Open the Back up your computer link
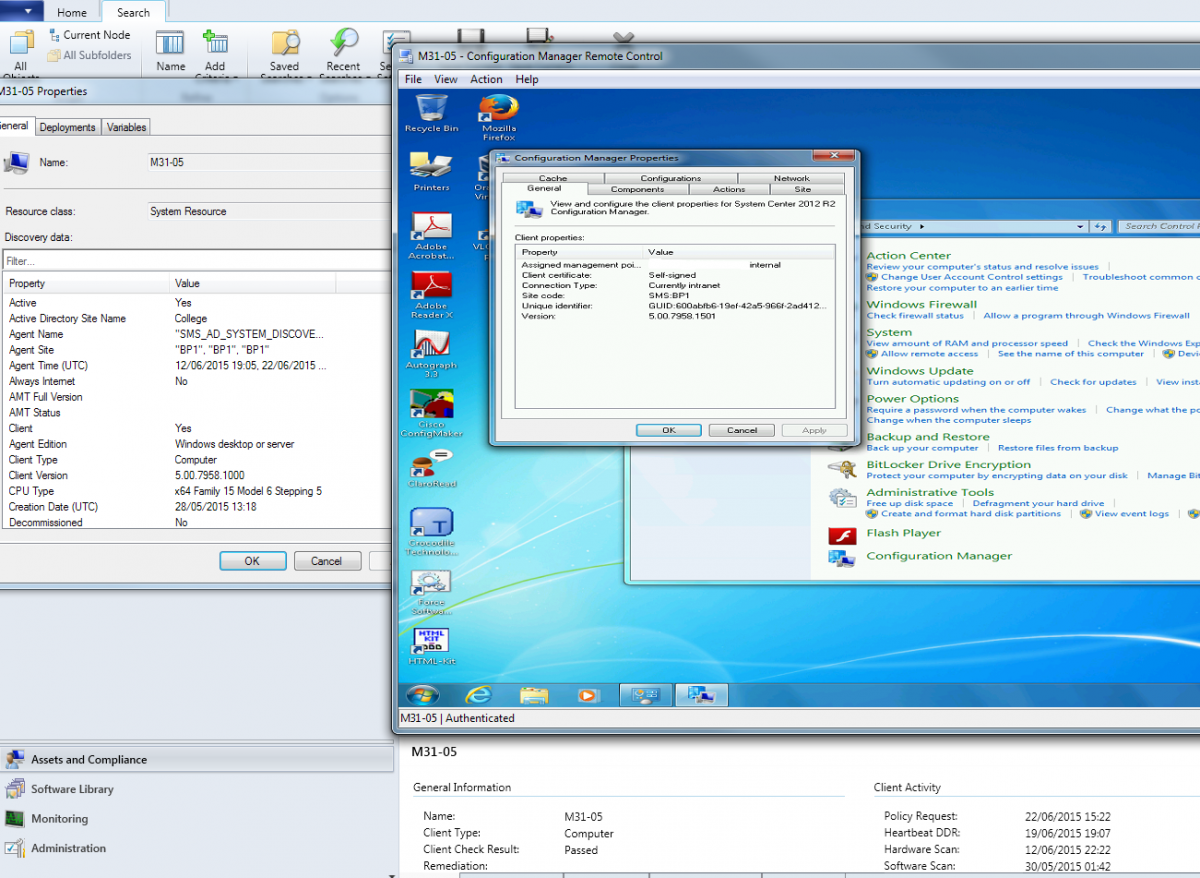This screenshot has height=878, width=1200. point(922,448)
